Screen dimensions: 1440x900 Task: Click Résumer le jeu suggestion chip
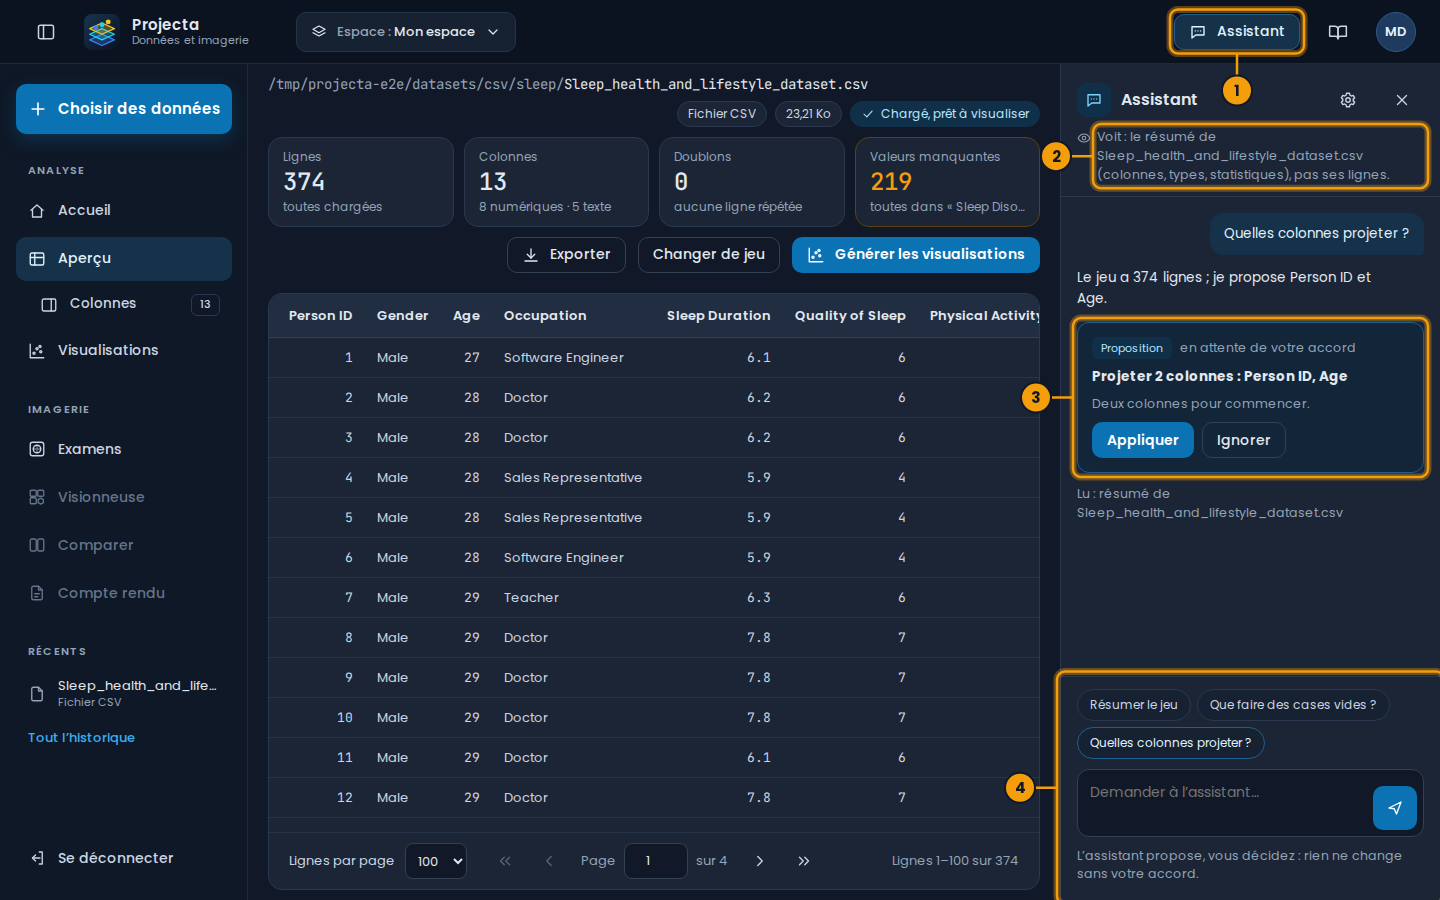(1134, 705)
